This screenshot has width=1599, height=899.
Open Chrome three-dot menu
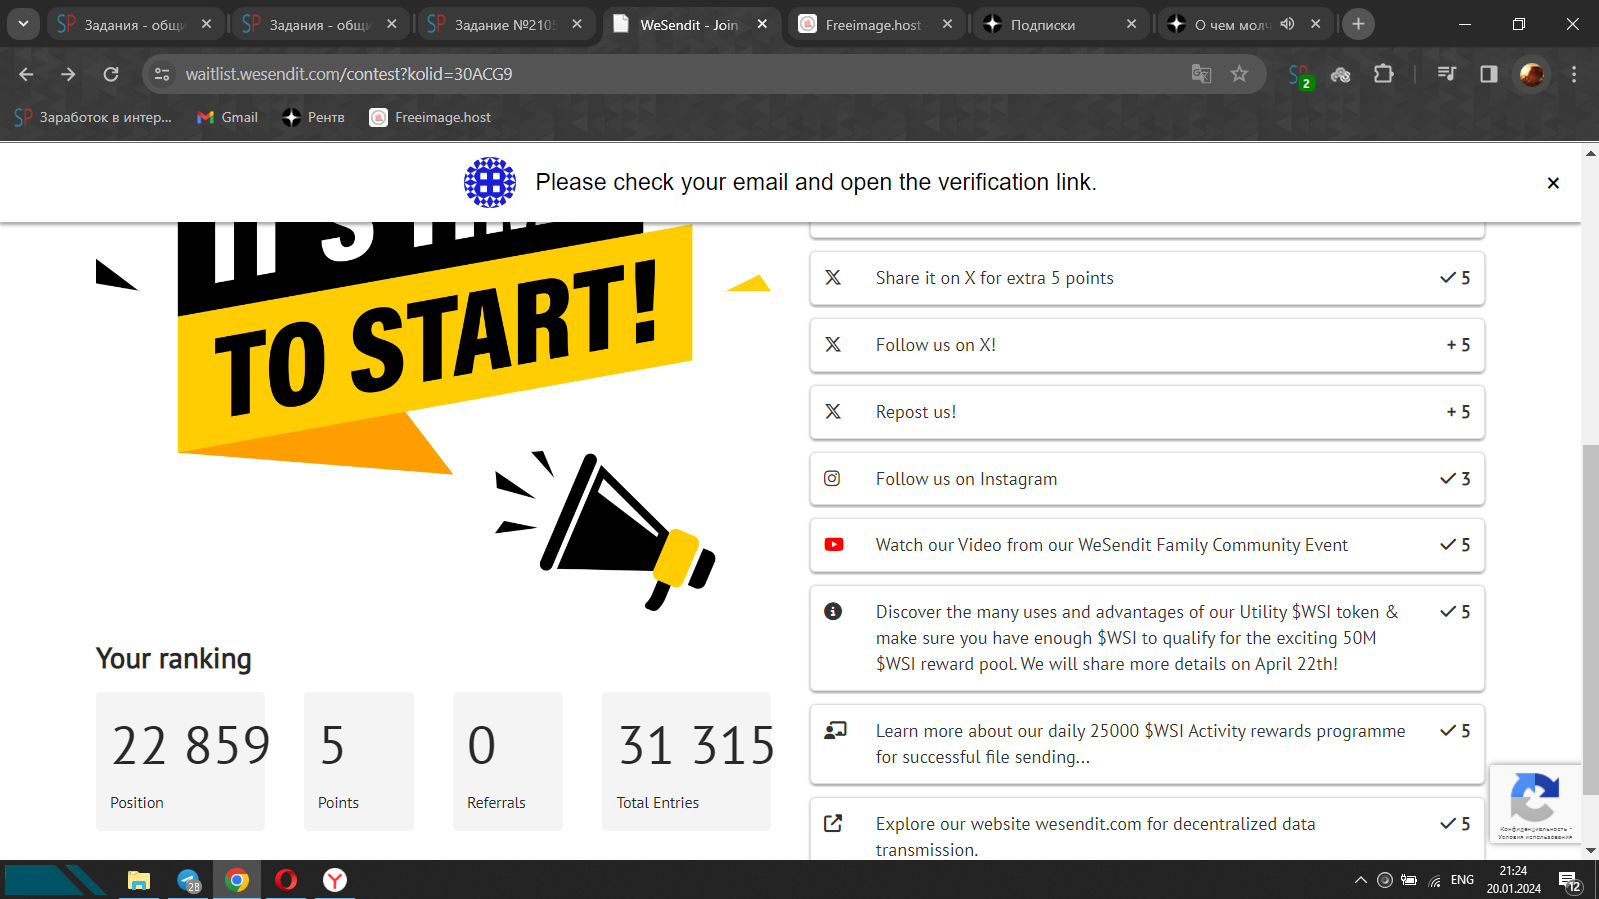coord(1574,74)
